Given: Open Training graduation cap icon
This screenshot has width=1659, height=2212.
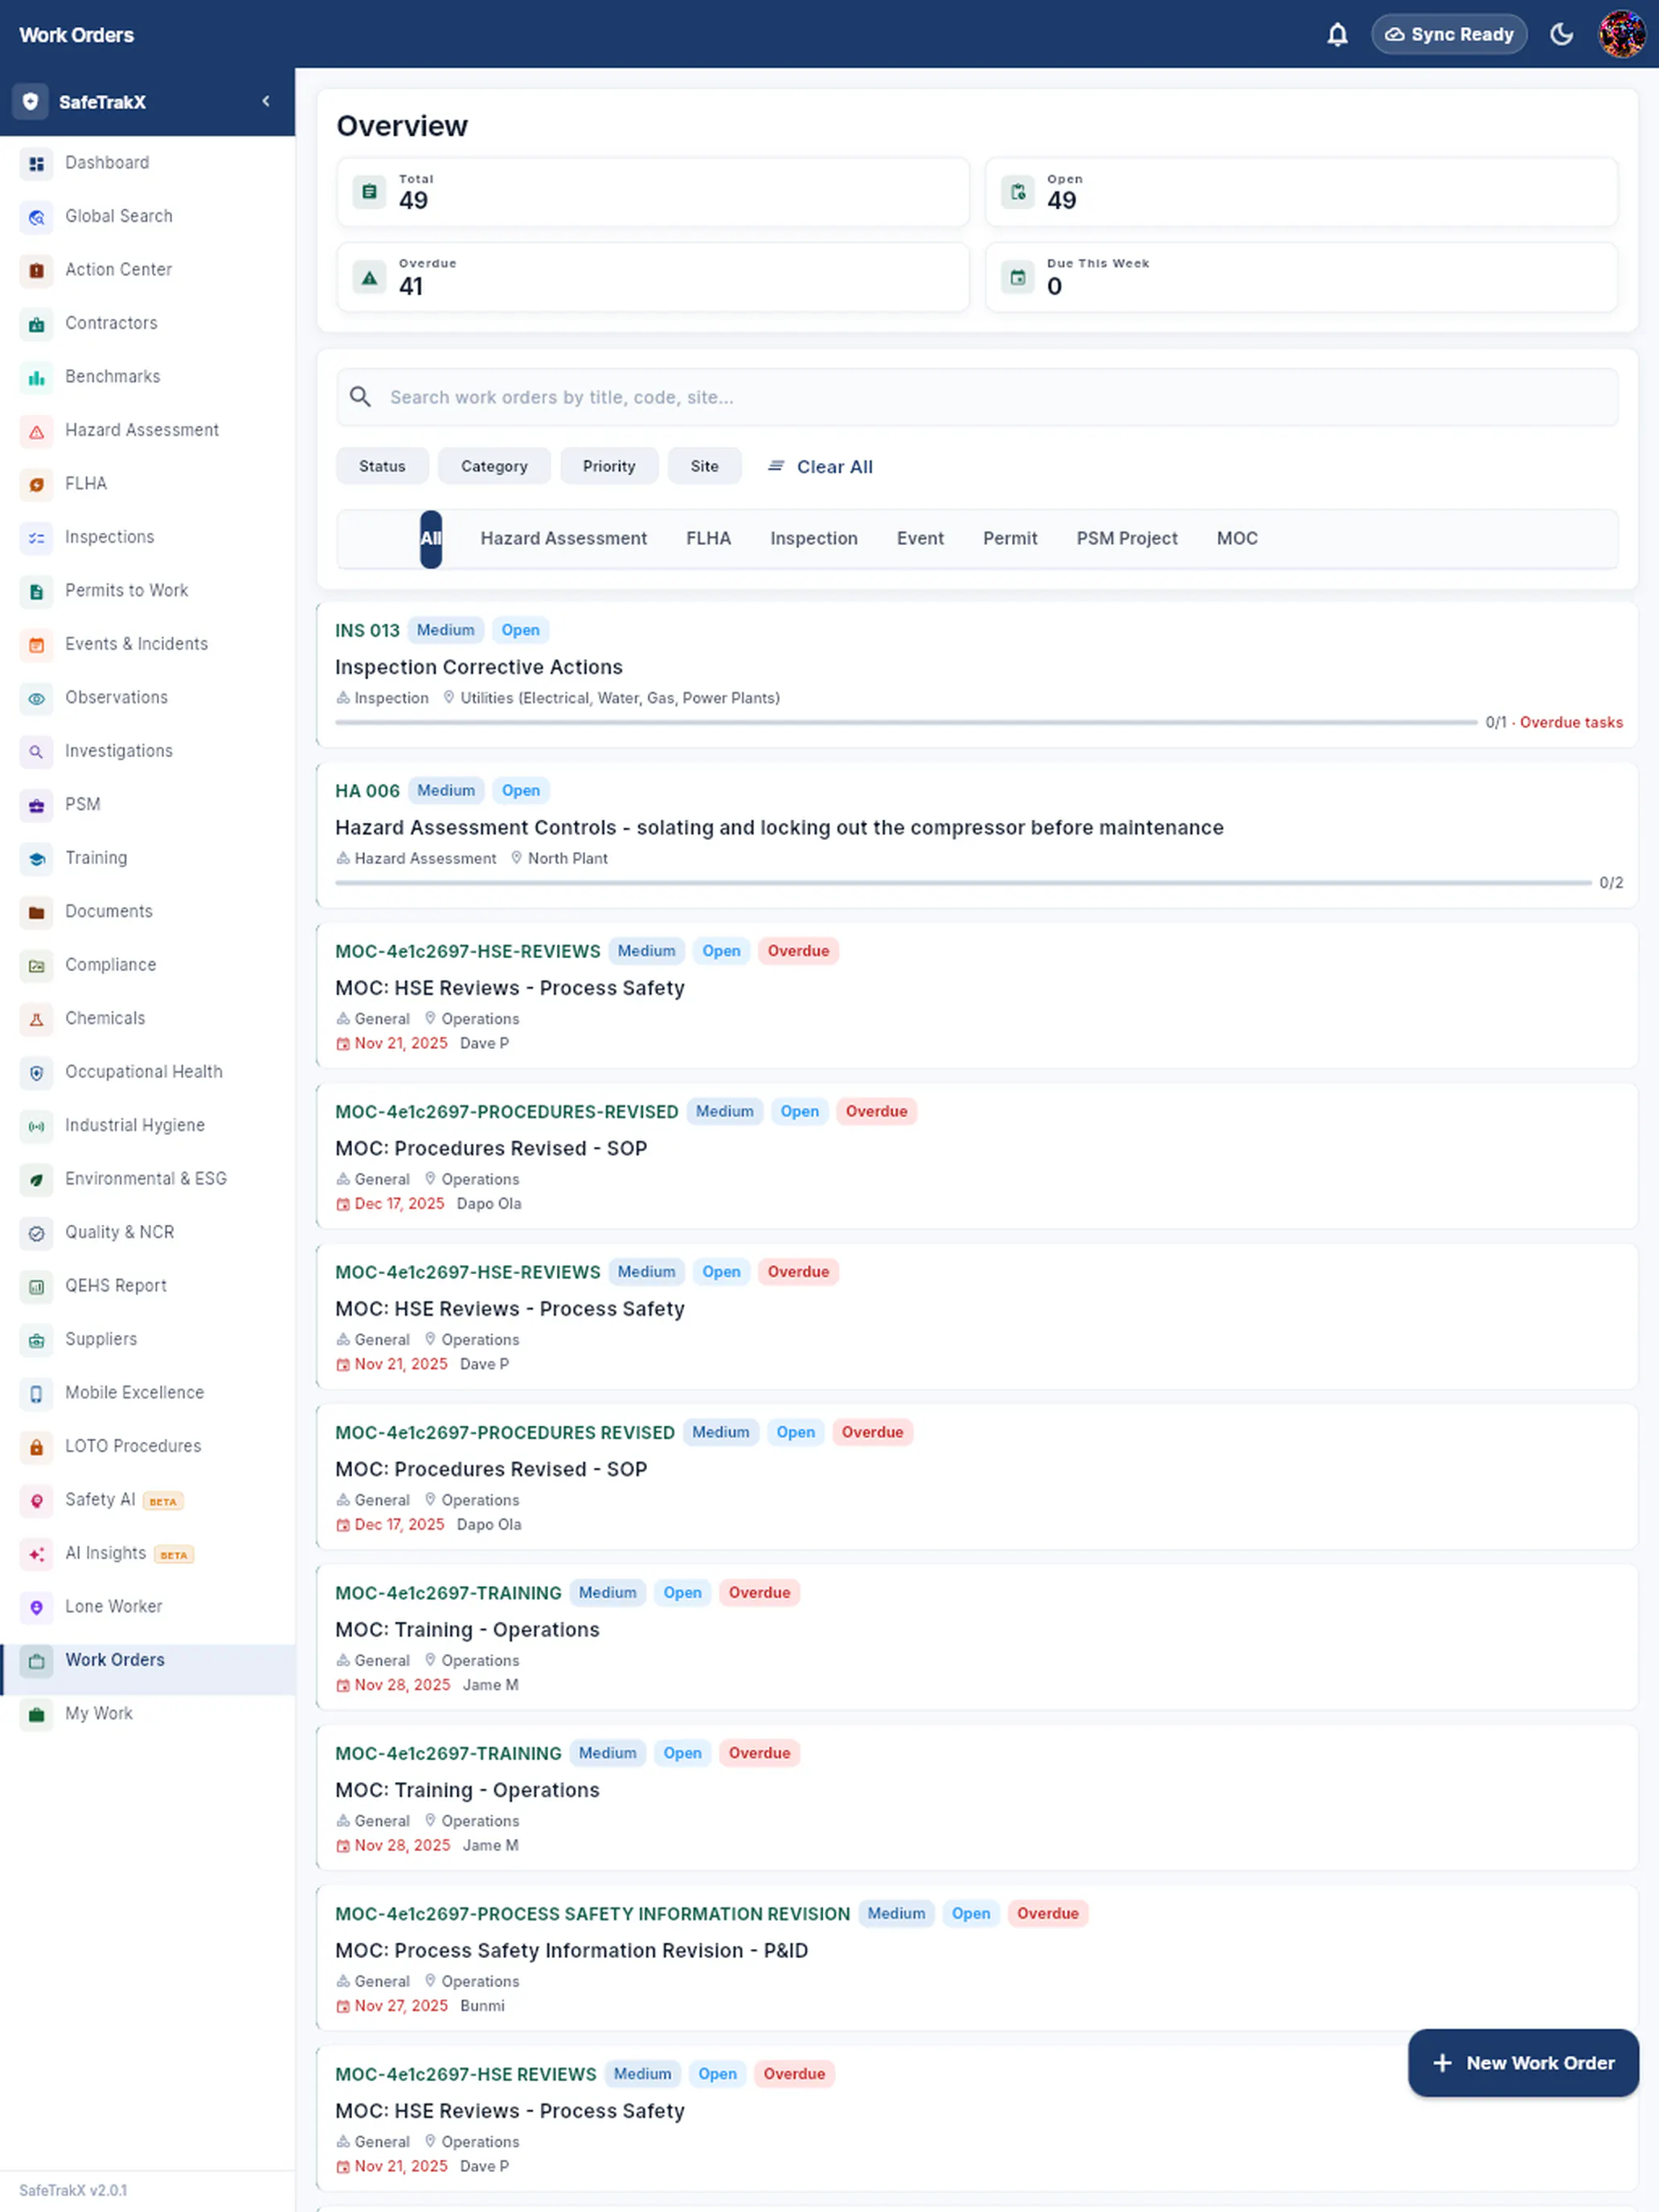Looking at the screenshot, I should (37, 859).
